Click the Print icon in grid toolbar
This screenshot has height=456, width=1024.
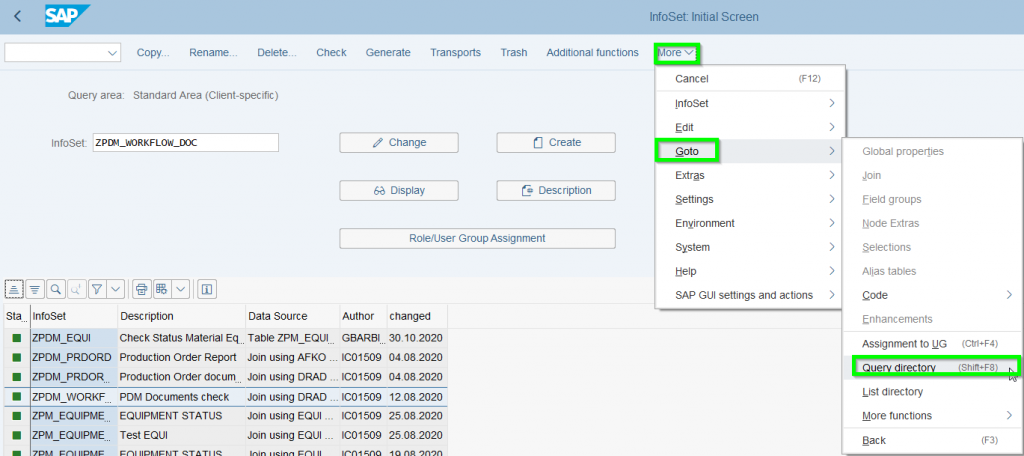coord(142,289)
